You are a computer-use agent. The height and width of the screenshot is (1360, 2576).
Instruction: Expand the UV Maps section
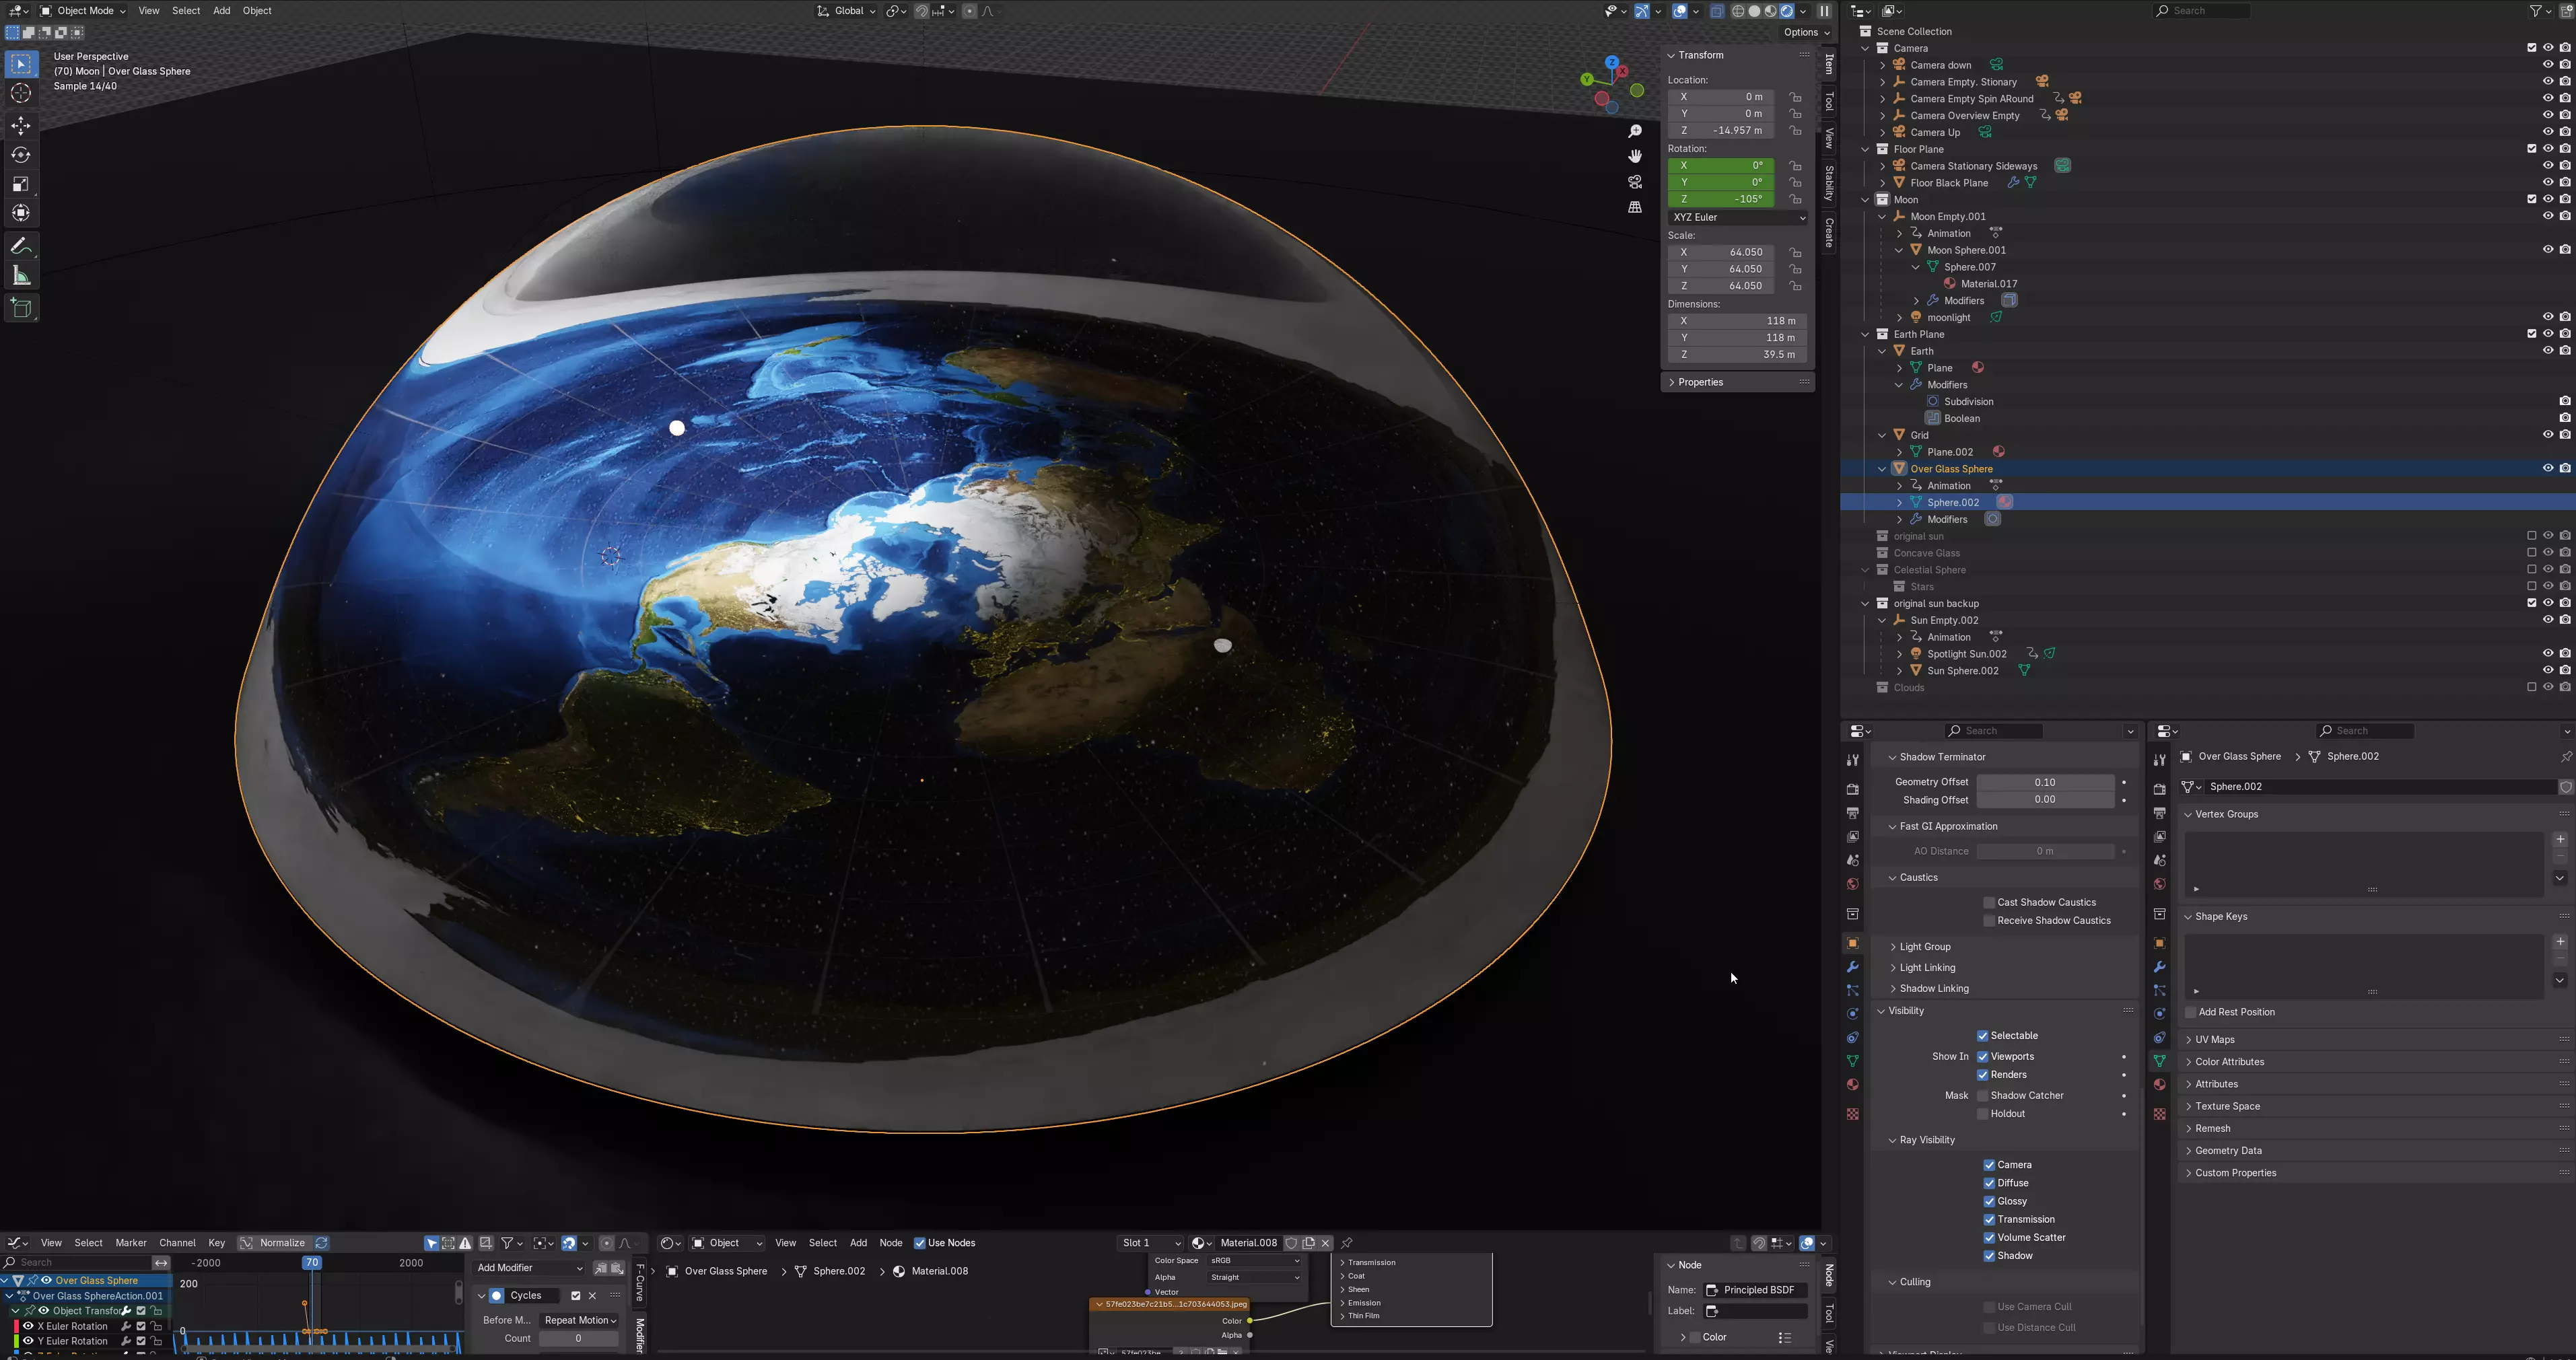pos(2214,1040)
